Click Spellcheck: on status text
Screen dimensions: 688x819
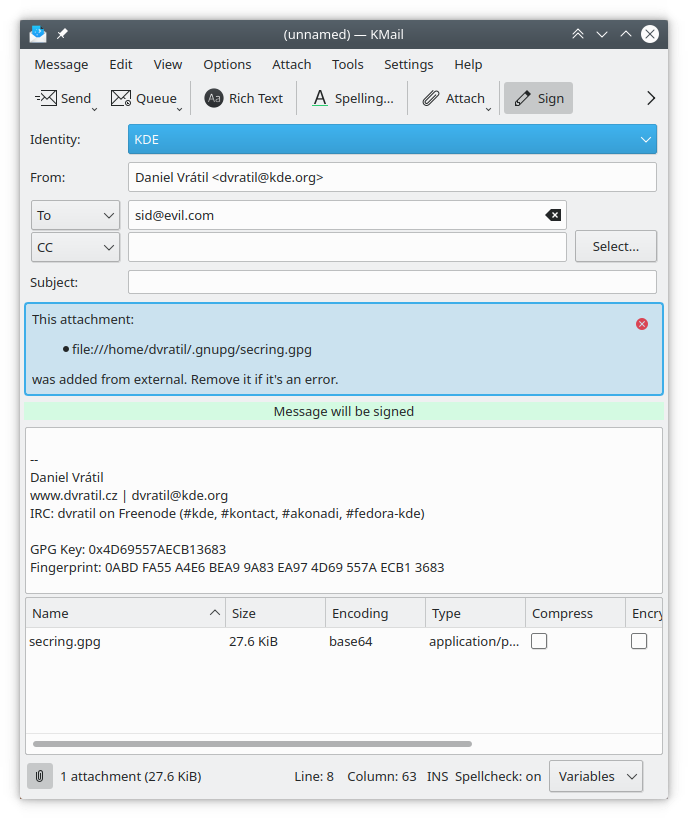[x=498, y=777]
